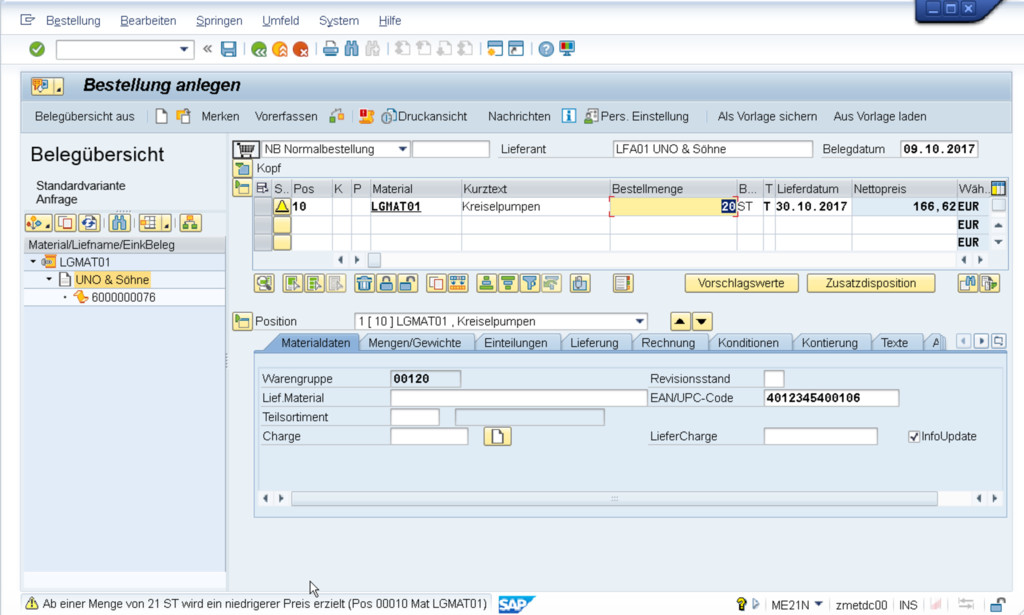Click the shopping cart icon by order type

pos(244,149)
